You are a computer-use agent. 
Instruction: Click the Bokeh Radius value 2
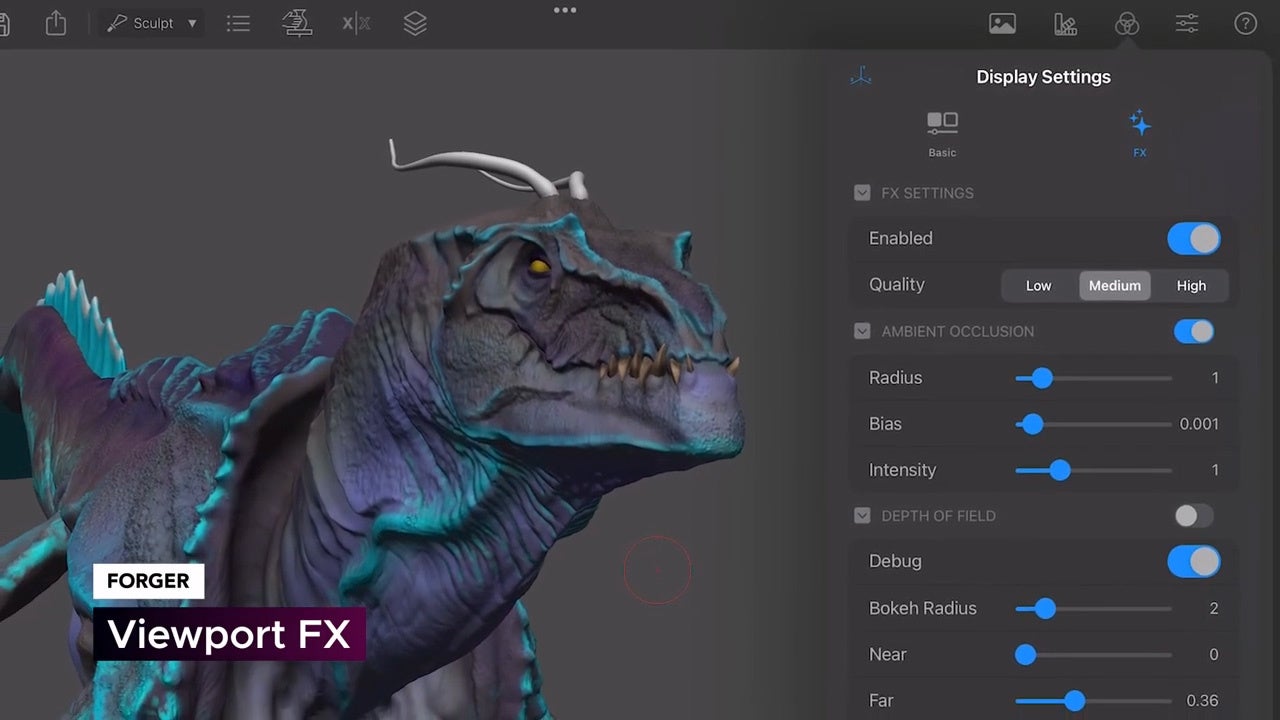tap(1214, 608)
